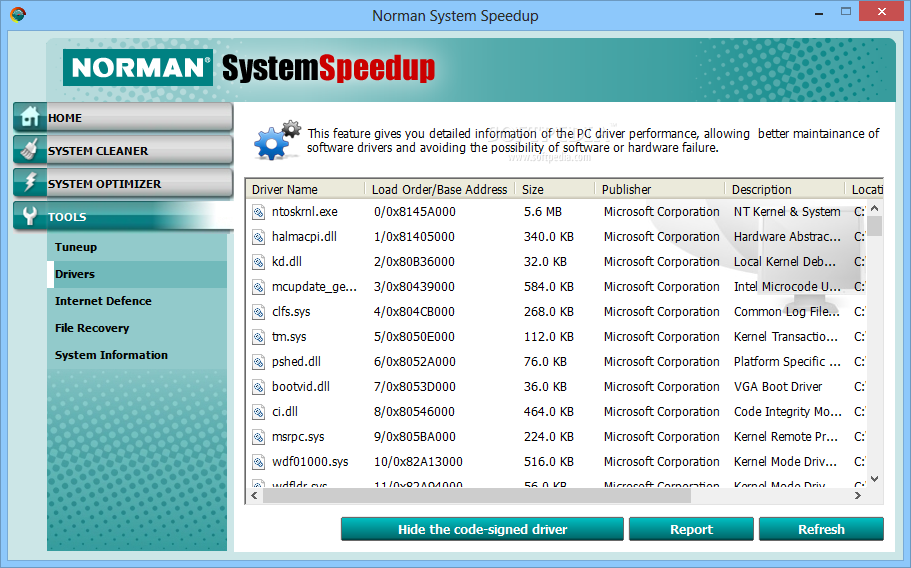The width and height of the screenshot is (911, 568).
Task: Click the file icon next to msrpc.sys
Action: tap(258, 437)
